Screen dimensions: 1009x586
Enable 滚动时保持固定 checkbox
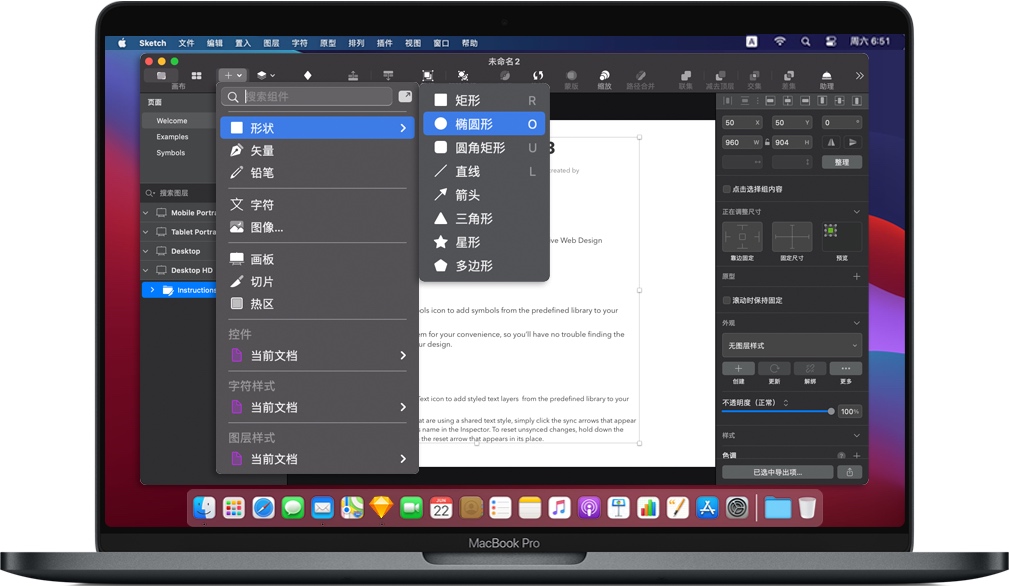pos(727,300)
